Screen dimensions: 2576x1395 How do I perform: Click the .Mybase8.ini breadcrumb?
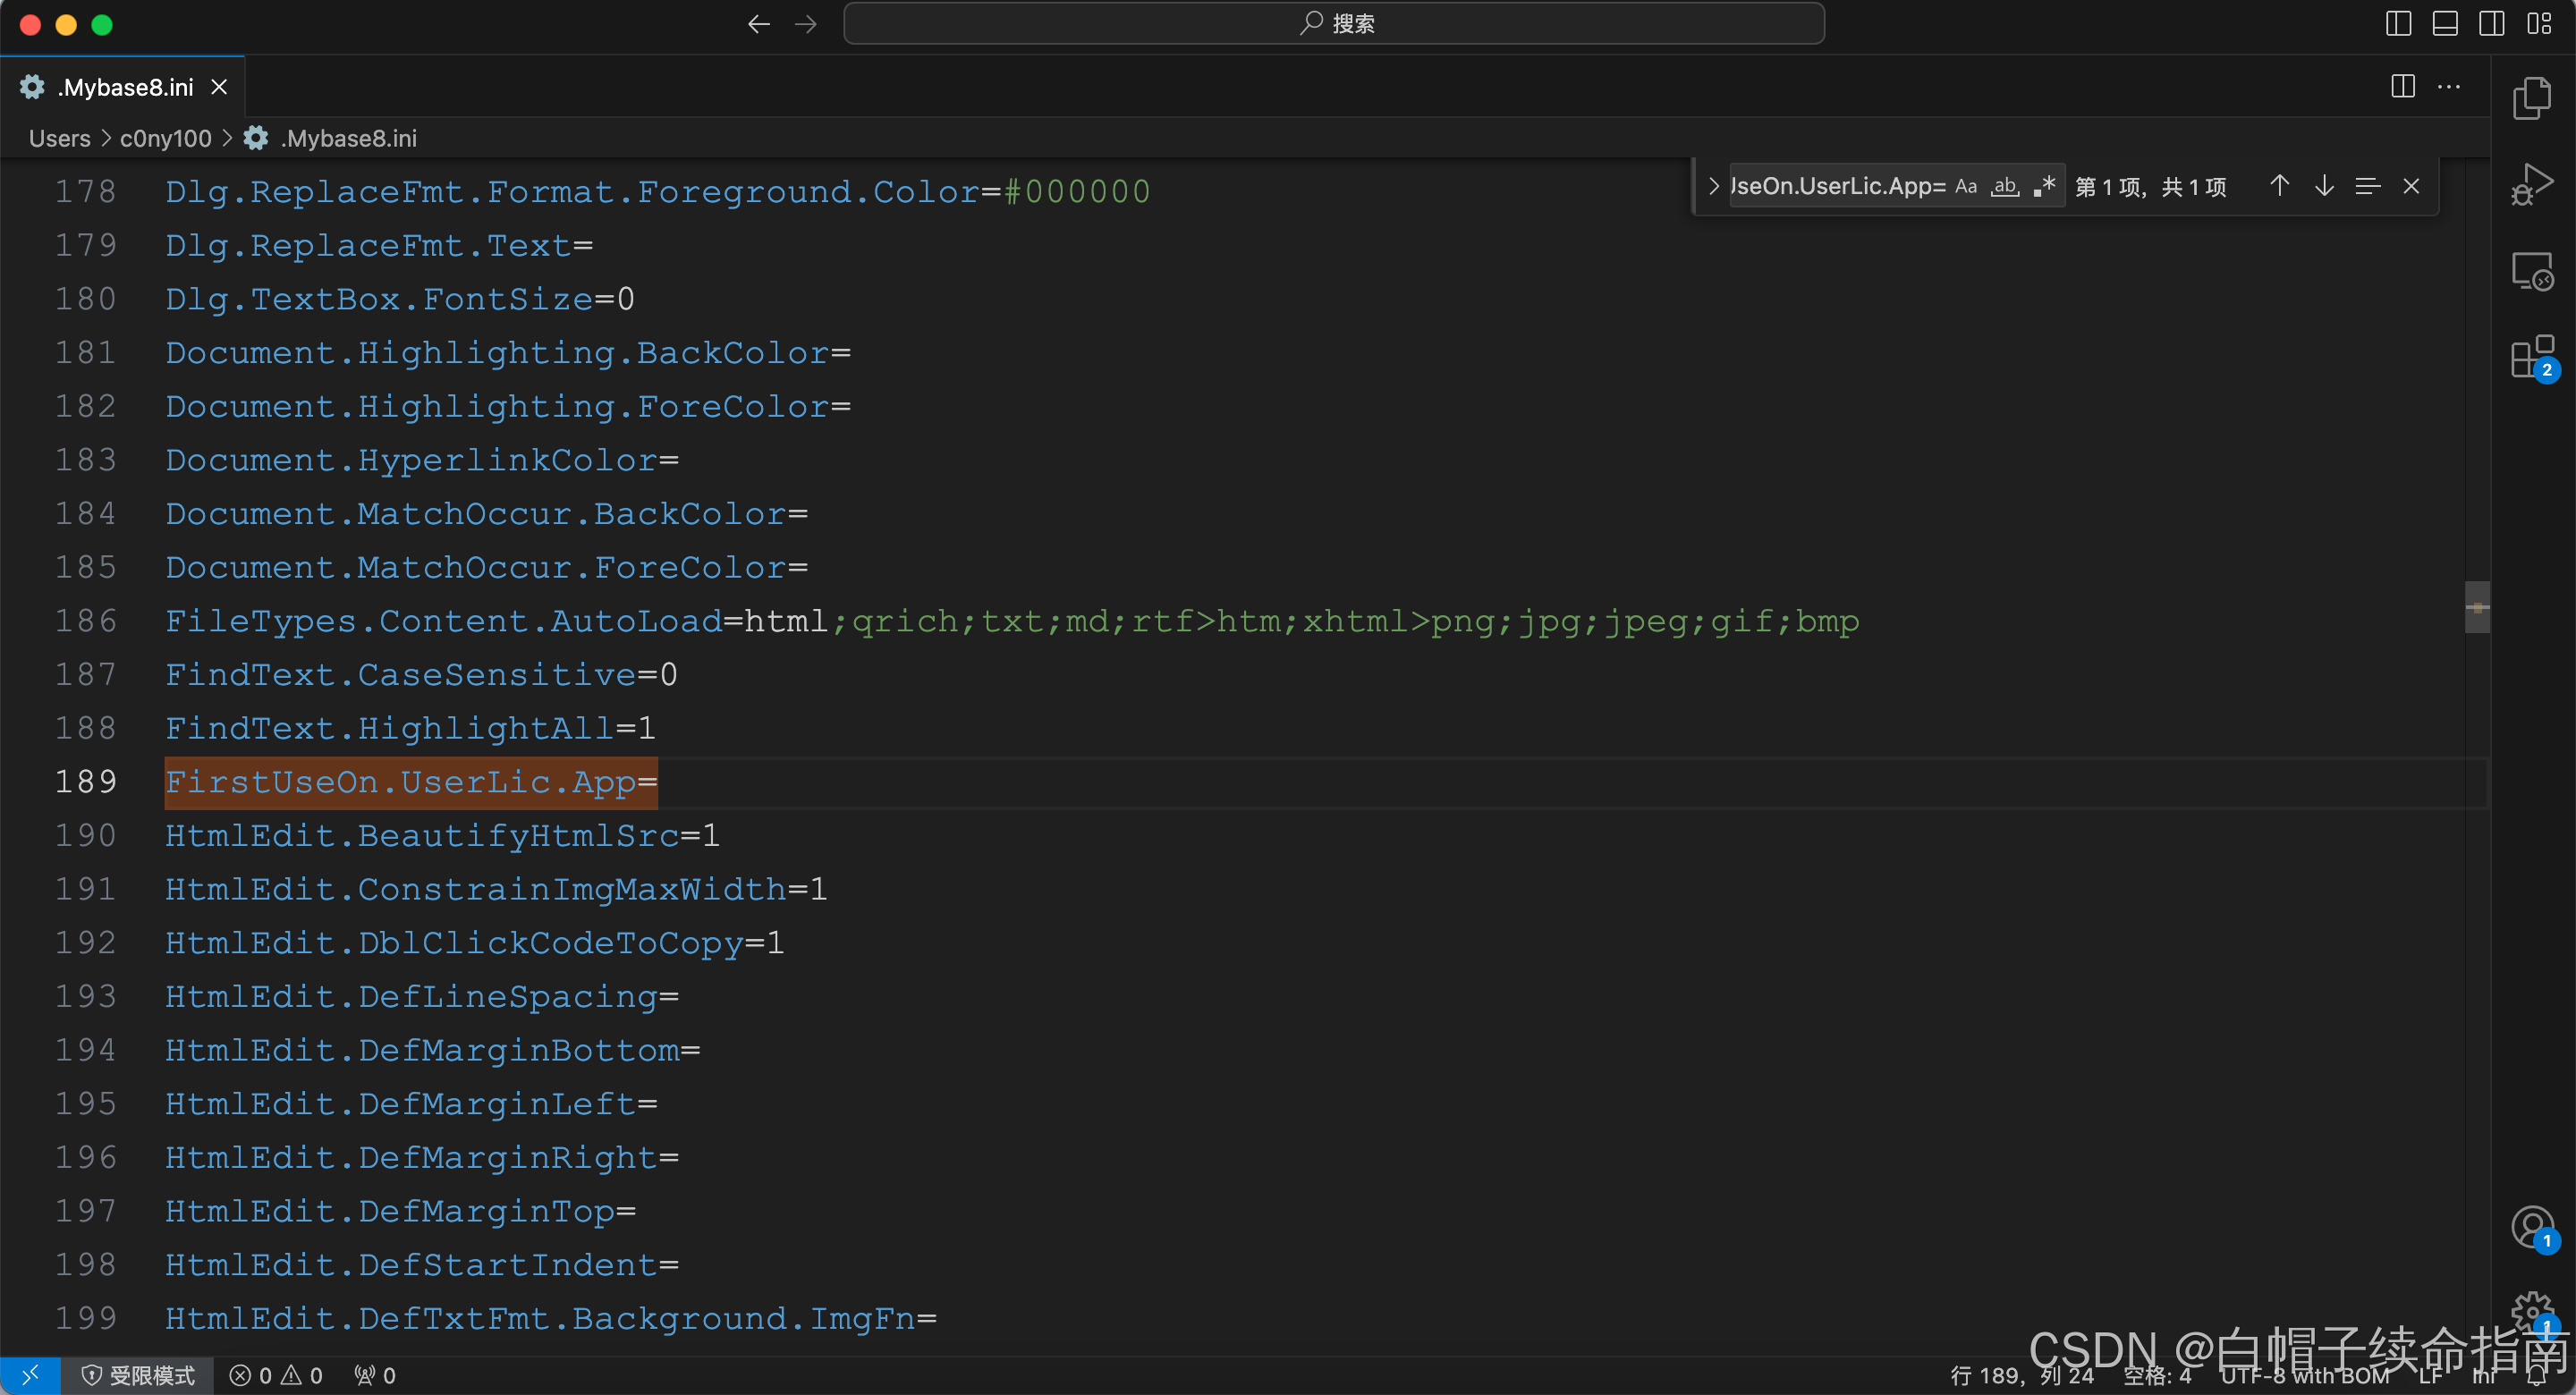click(x=330, y=138)
